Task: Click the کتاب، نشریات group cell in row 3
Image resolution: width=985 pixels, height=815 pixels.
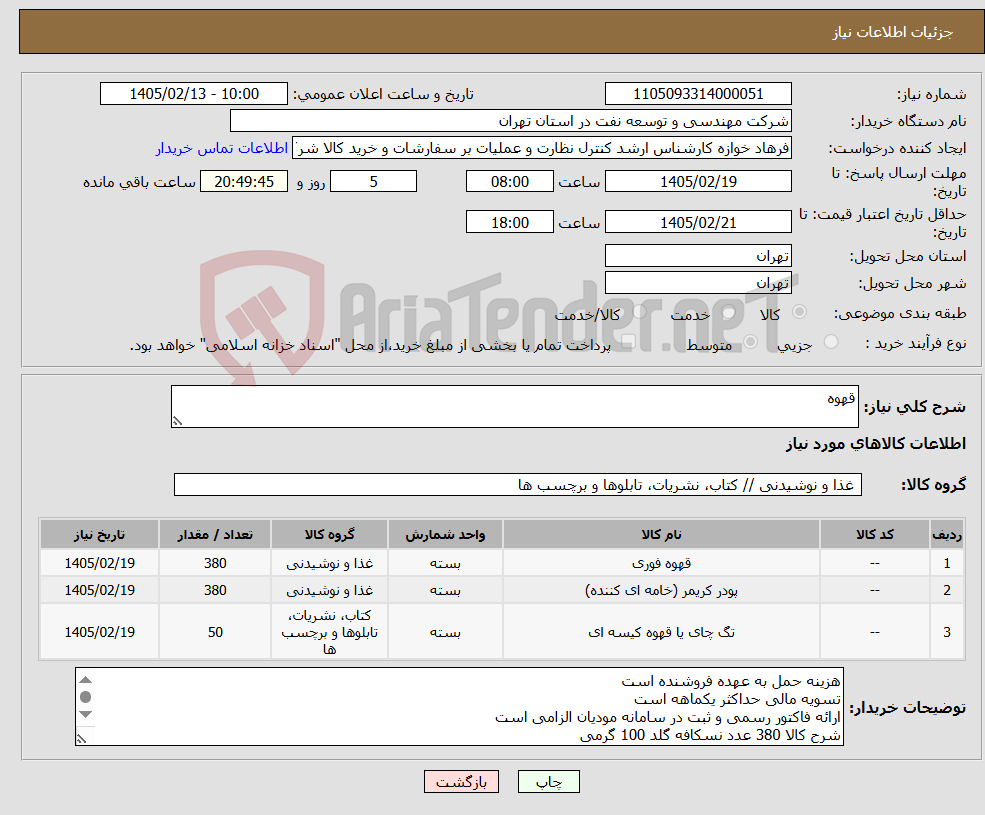Action: [x=329, y=632]
